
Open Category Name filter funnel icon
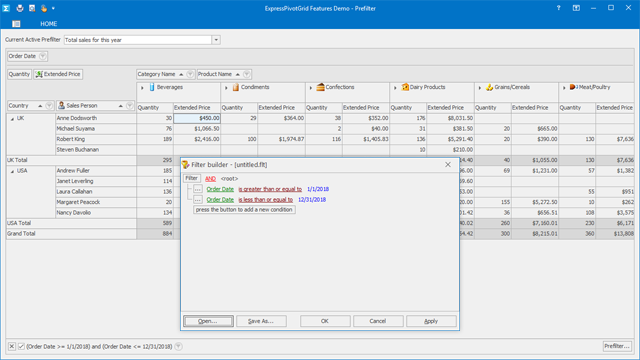point(190,74)
